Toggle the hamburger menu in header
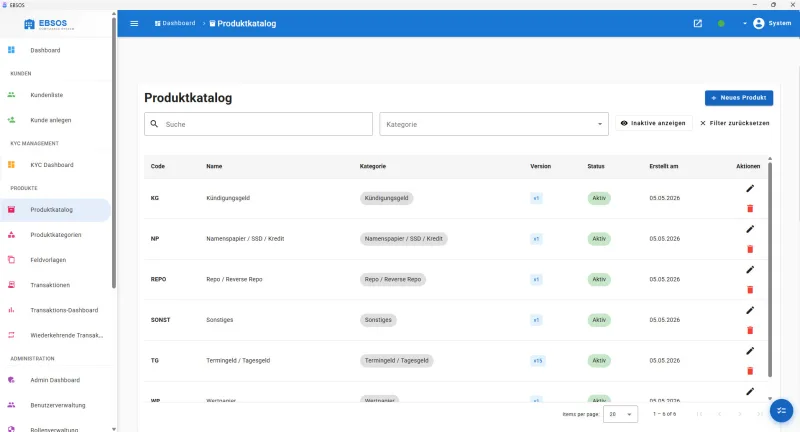Image resolution: width=800 pixels, height=432 pixels. pyautogui.click(x=134, y=23)
